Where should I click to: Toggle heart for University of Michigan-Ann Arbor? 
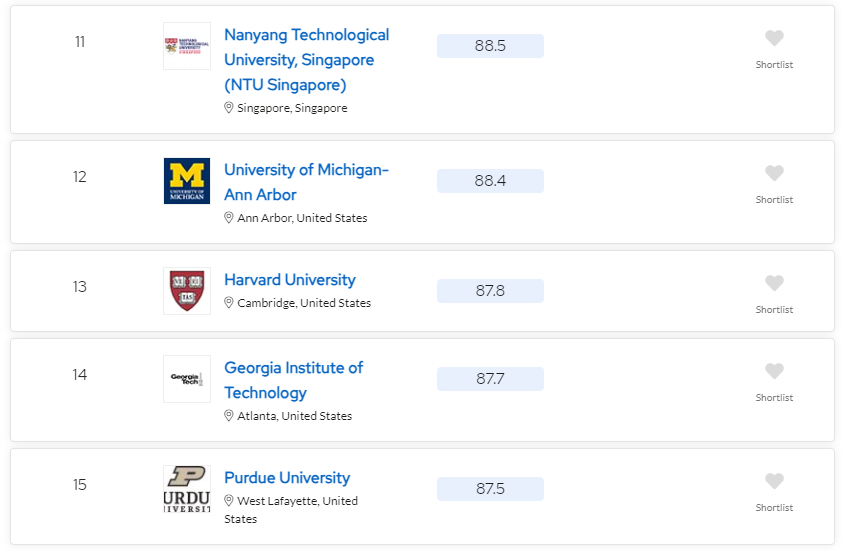pos(774,173)
